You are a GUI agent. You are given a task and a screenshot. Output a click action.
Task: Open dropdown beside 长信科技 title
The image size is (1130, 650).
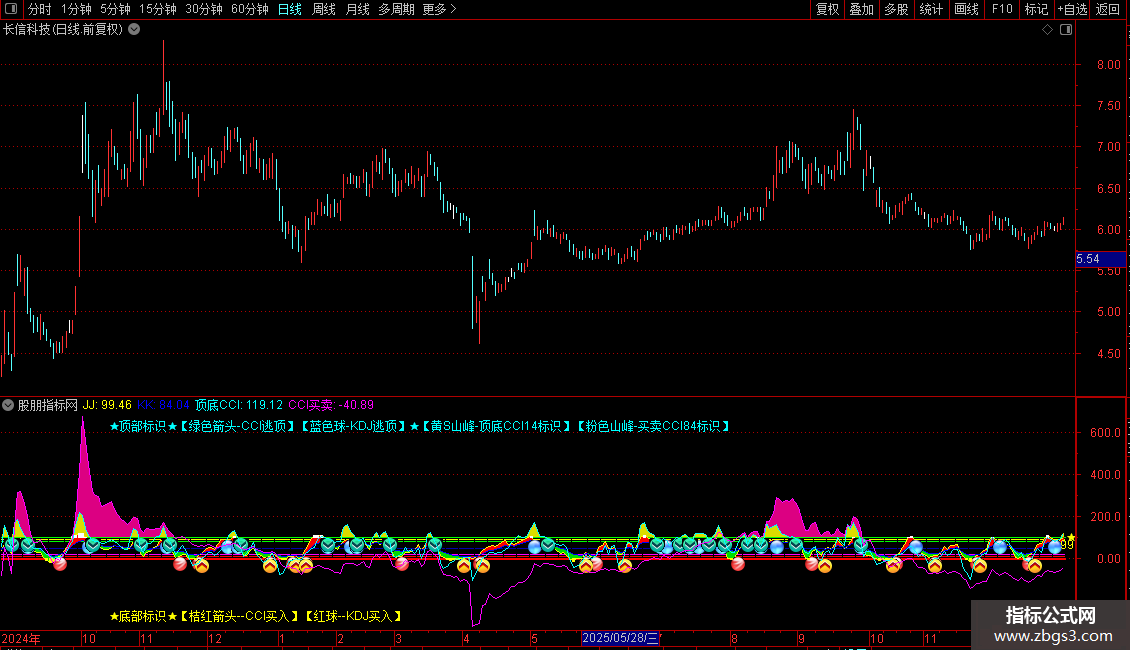(x=134, y=30)
